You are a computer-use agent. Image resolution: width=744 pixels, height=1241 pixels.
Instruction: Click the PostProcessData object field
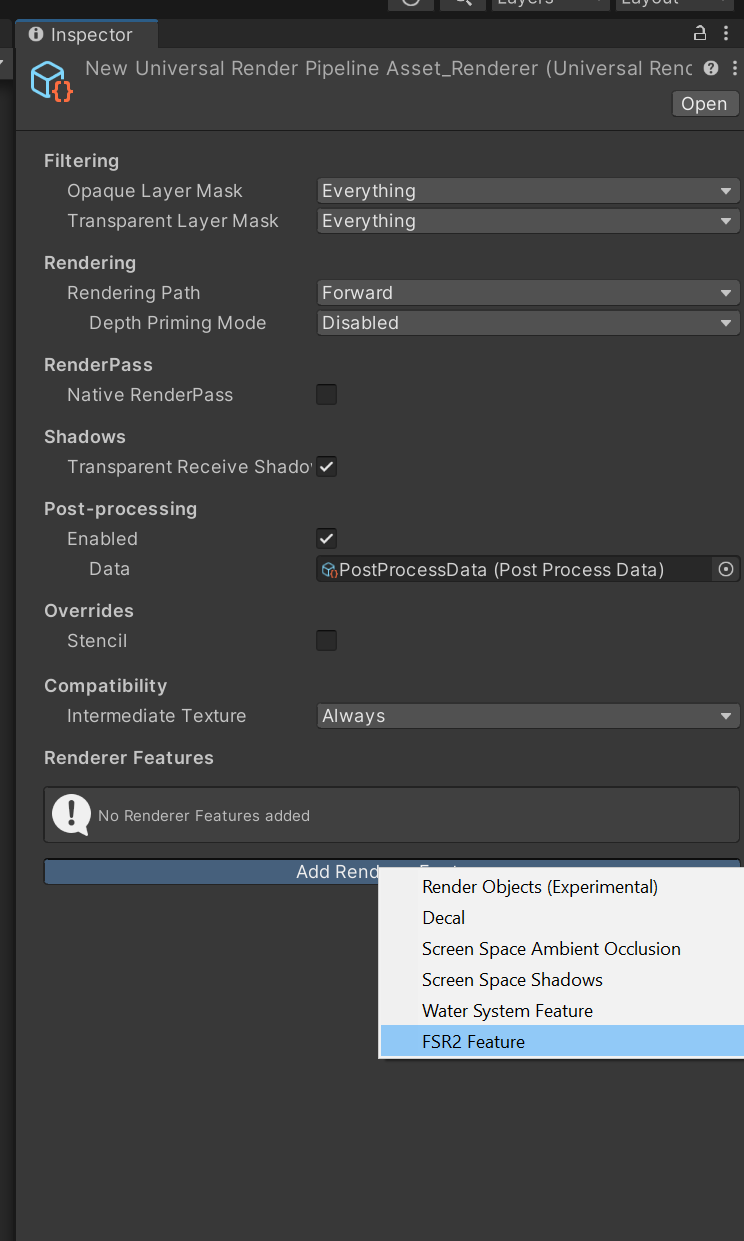coord(515,569)
